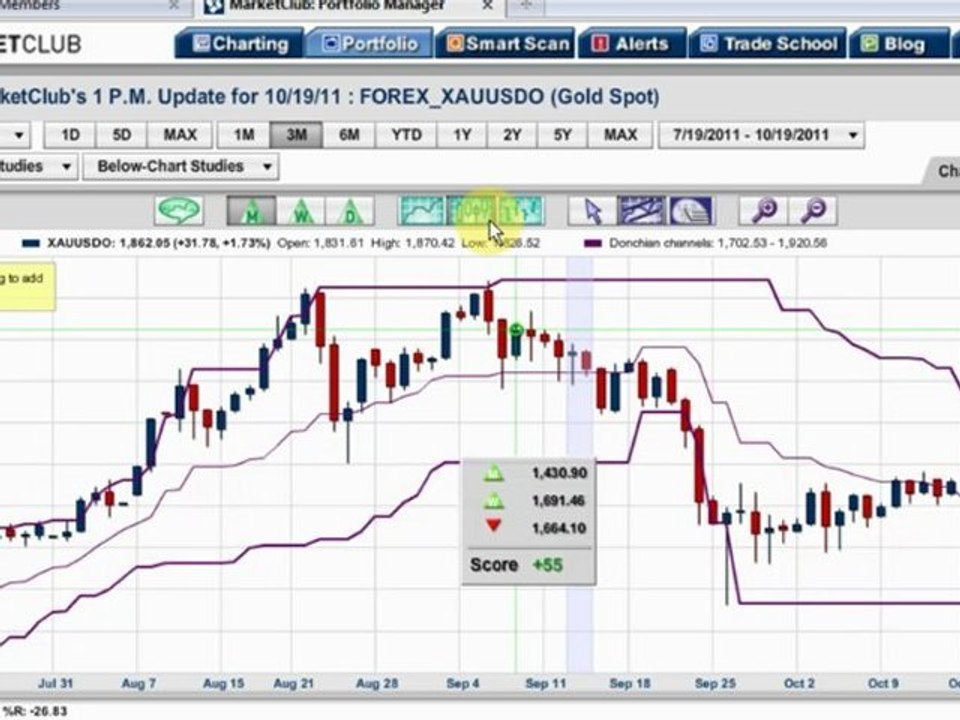
Task: Click the Smart Scan tab orange icon
Action: click(x=455, y=43)
